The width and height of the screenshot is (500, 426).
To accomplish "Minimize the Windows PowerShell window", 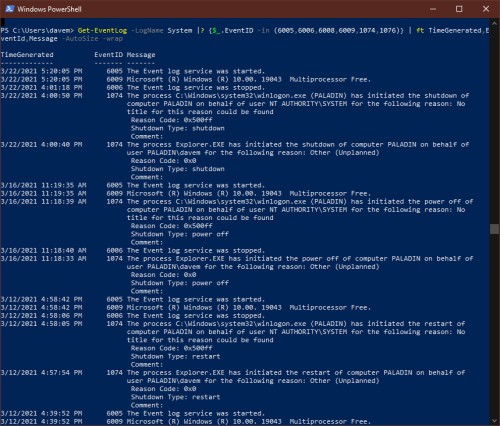I will coord(433,9).
